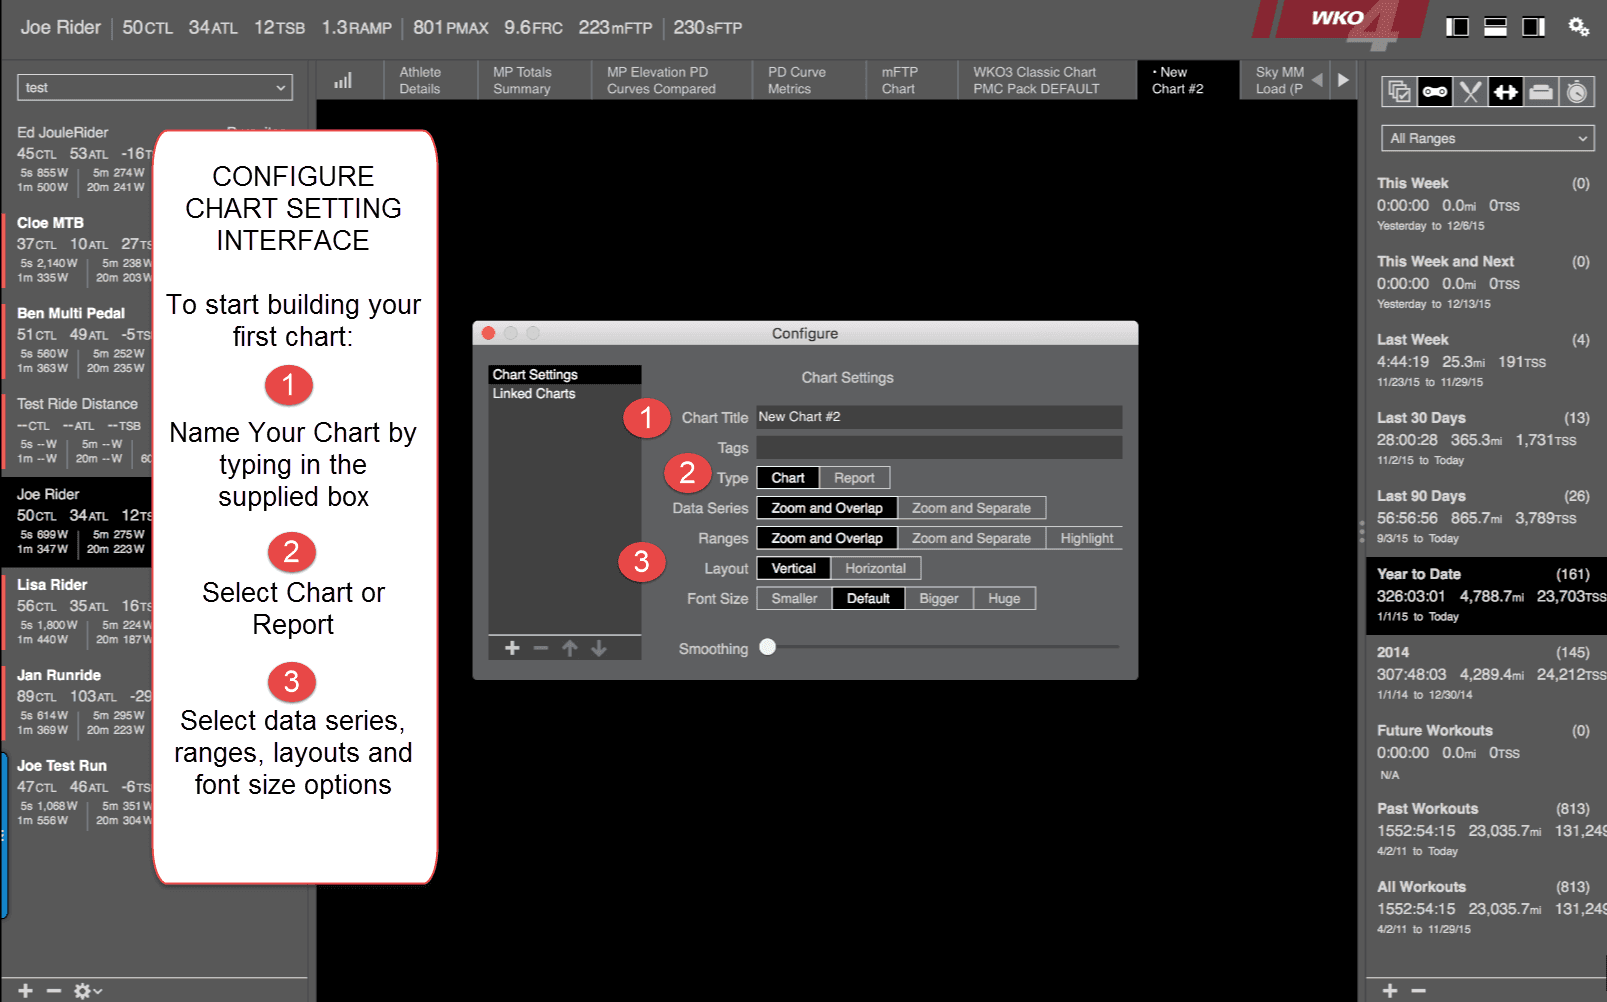The image size is (1607, 1002).
Task: Adjust the Smoothing slider handle
Action: pos(767,647)
